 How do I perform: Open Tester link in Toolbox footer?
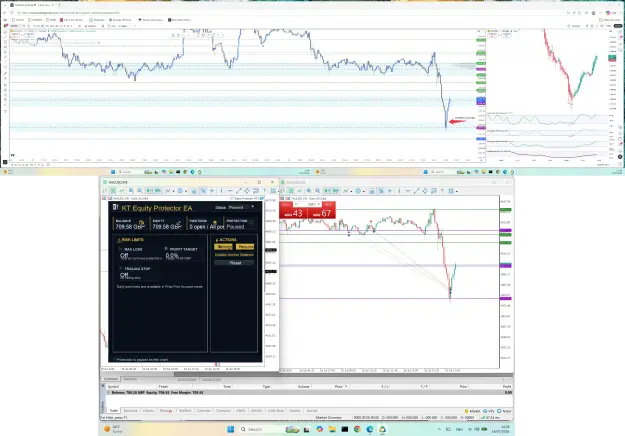point(504,411)
